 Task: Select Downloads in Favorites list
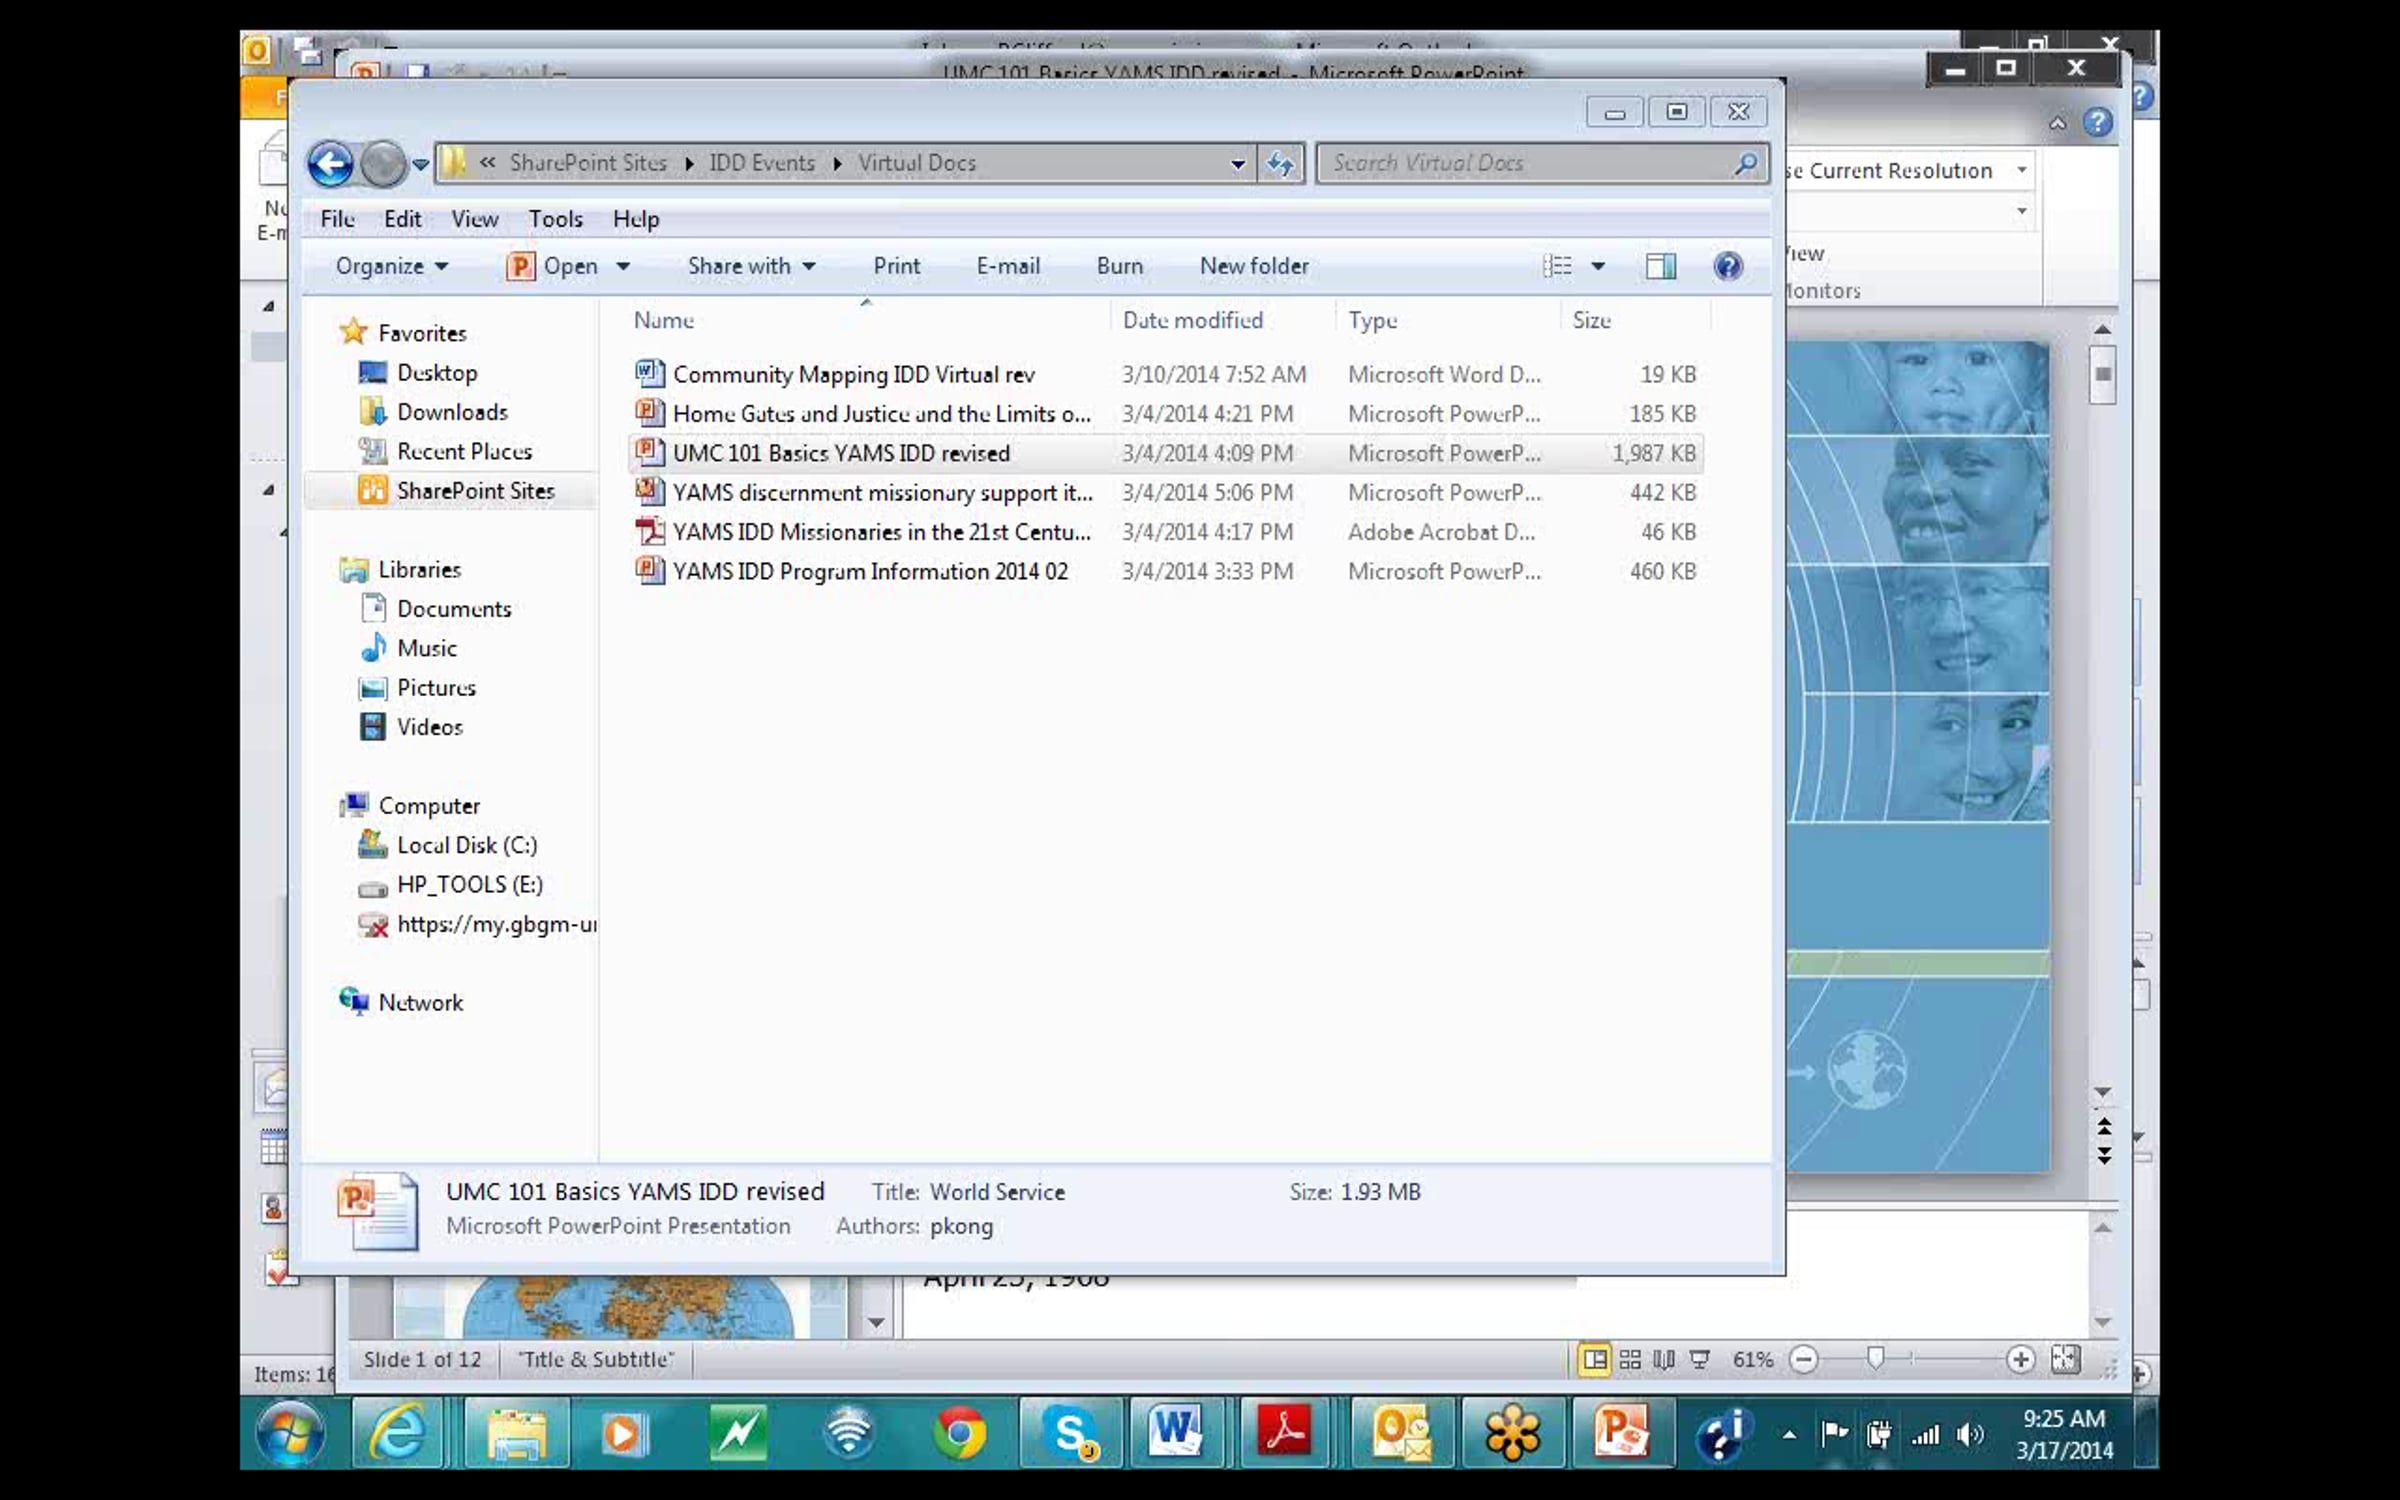[x=452, y=412]
